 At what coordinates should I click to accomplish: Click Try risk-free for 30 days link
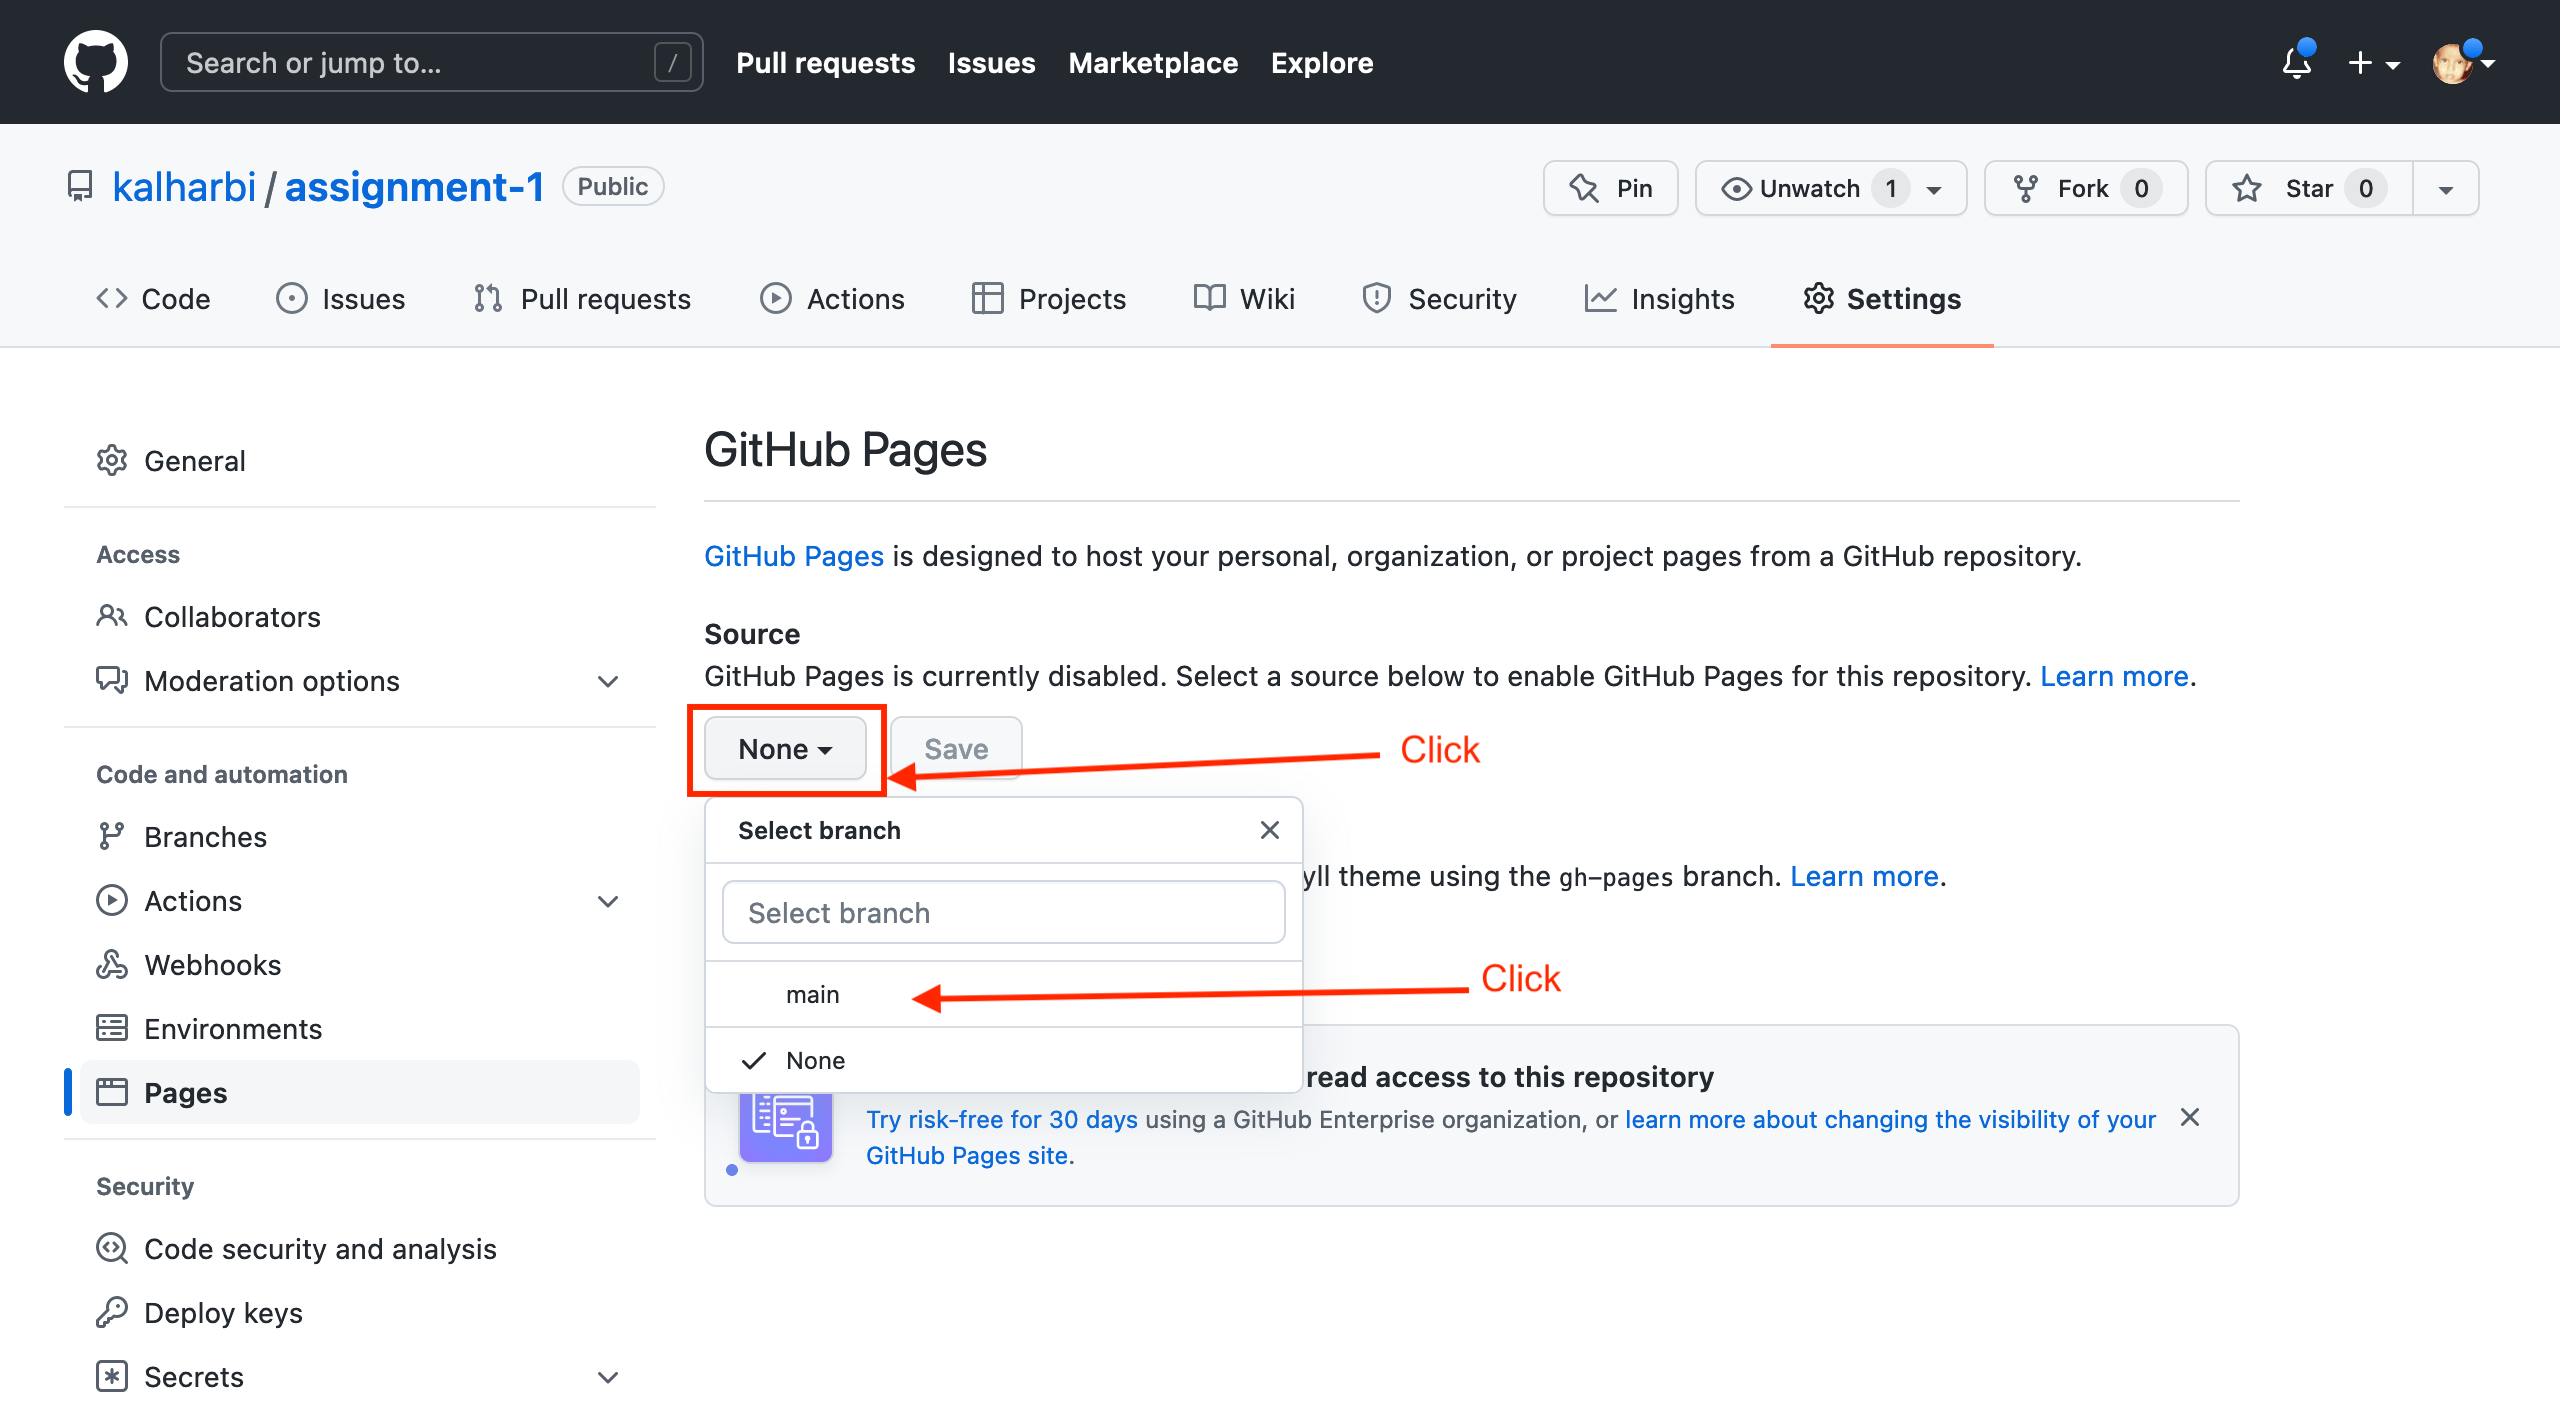[1001, 1120]
